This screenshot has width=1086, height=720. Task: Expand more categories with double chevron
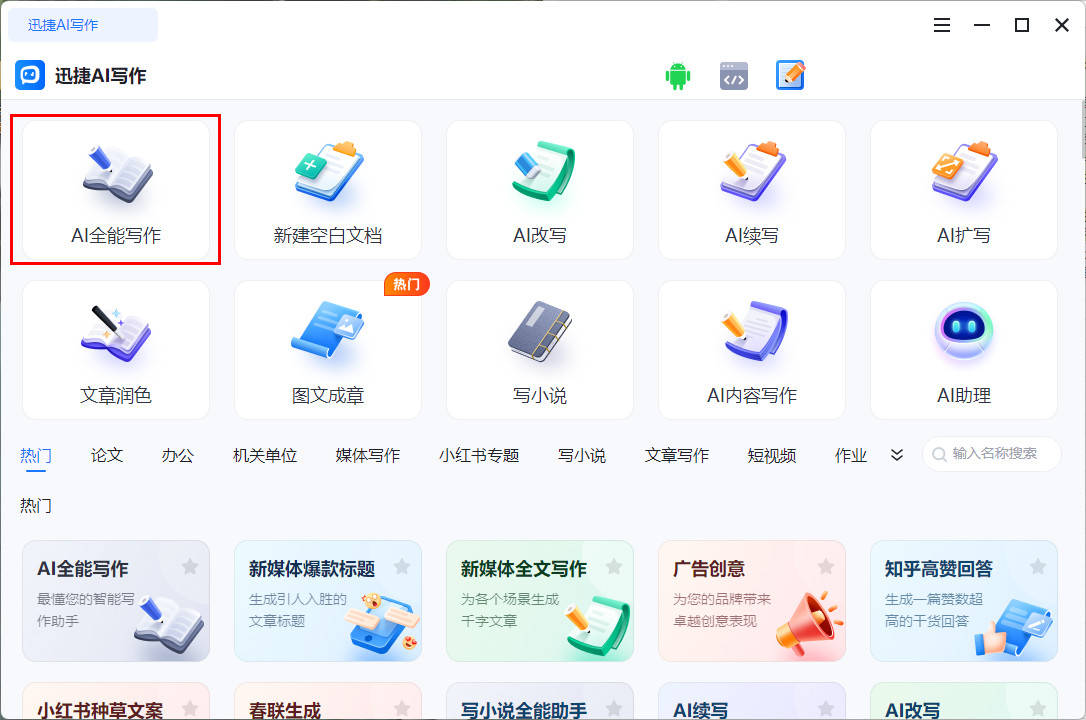(897, 455)
